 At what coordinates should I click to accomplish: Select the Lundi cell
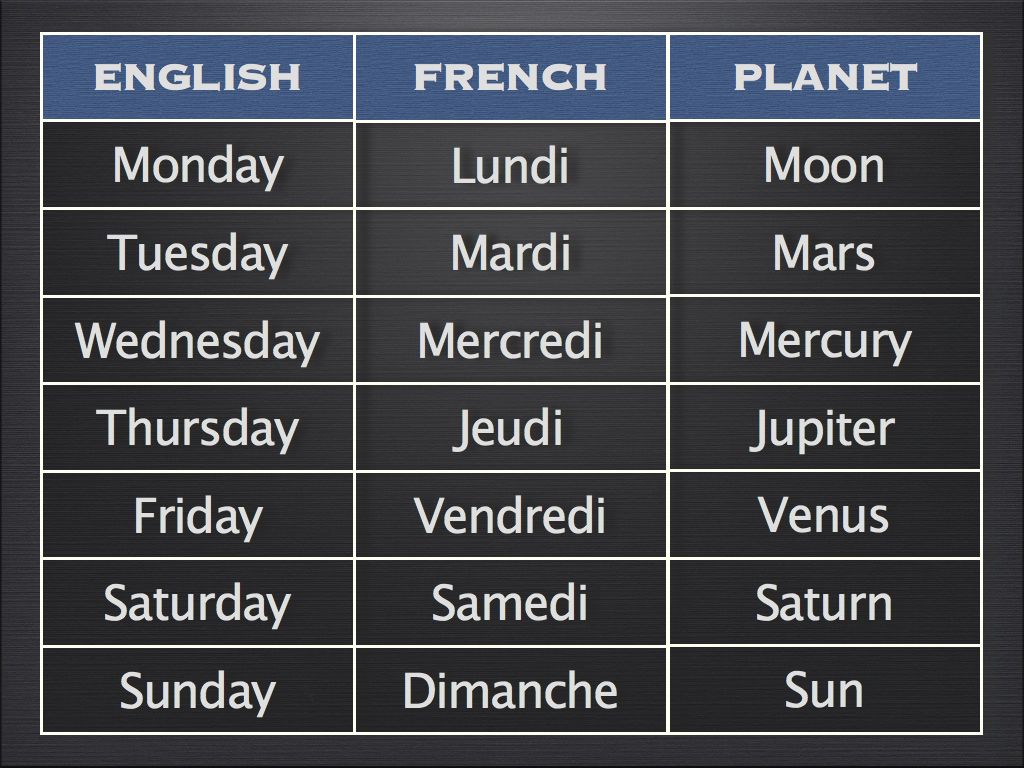click(511, 165)
